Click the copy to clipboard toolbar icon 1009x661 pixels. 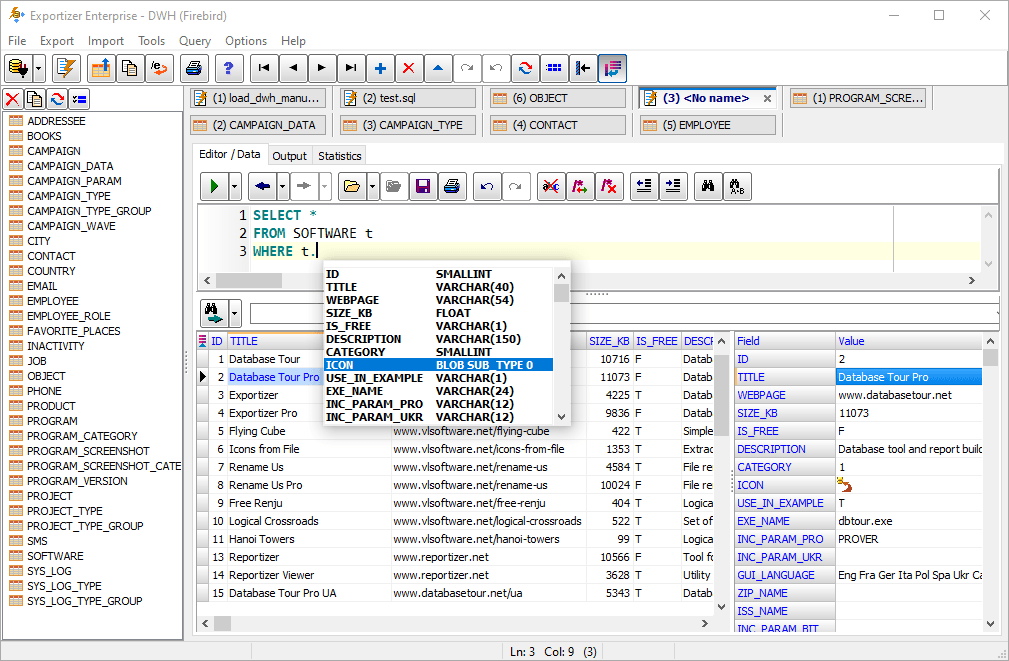pos(129,68)
